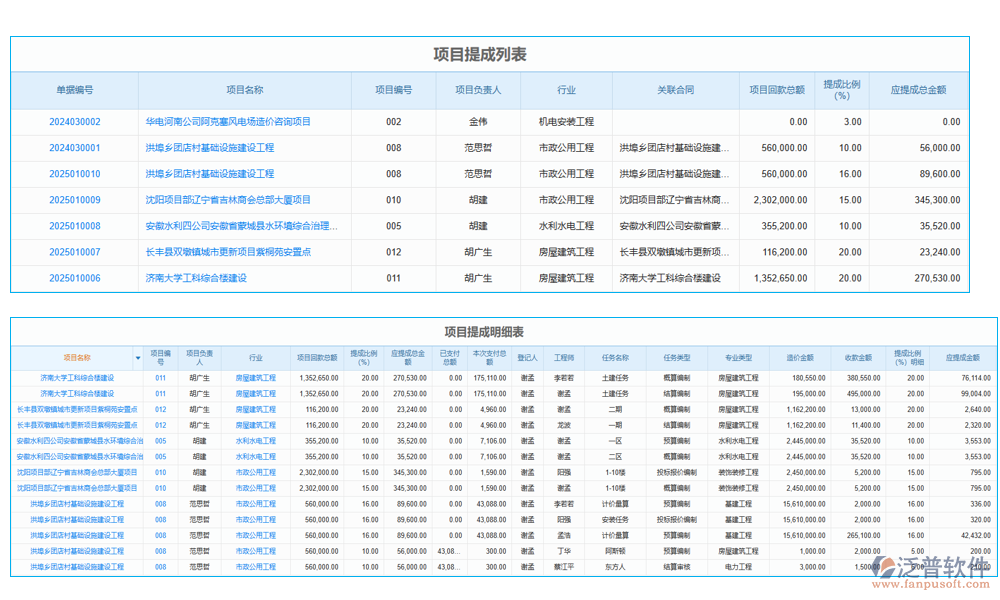Open document number 2024030002
Image resolution: width=1000 pixels, height=600 pixels.
[x=75, y=122]
